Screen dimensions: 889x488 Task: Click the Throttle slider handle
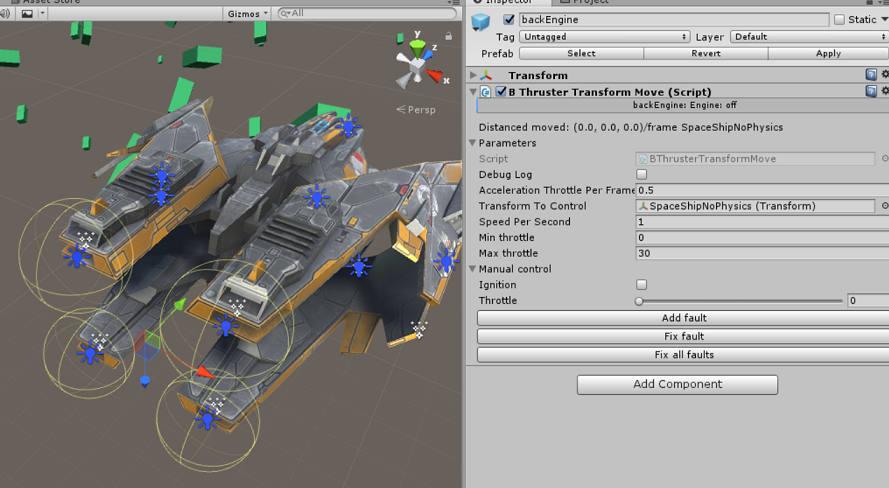pos(639,301)
